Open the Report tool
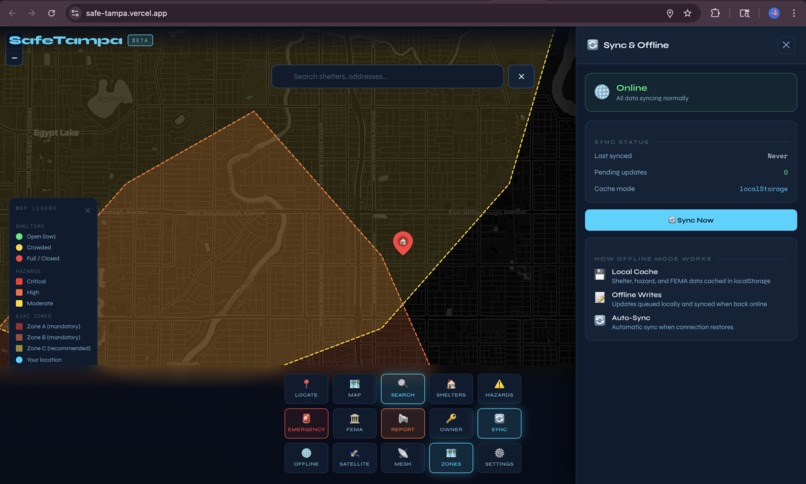Image resolution: width=806 pixels, height=484 pixels. 402,423
